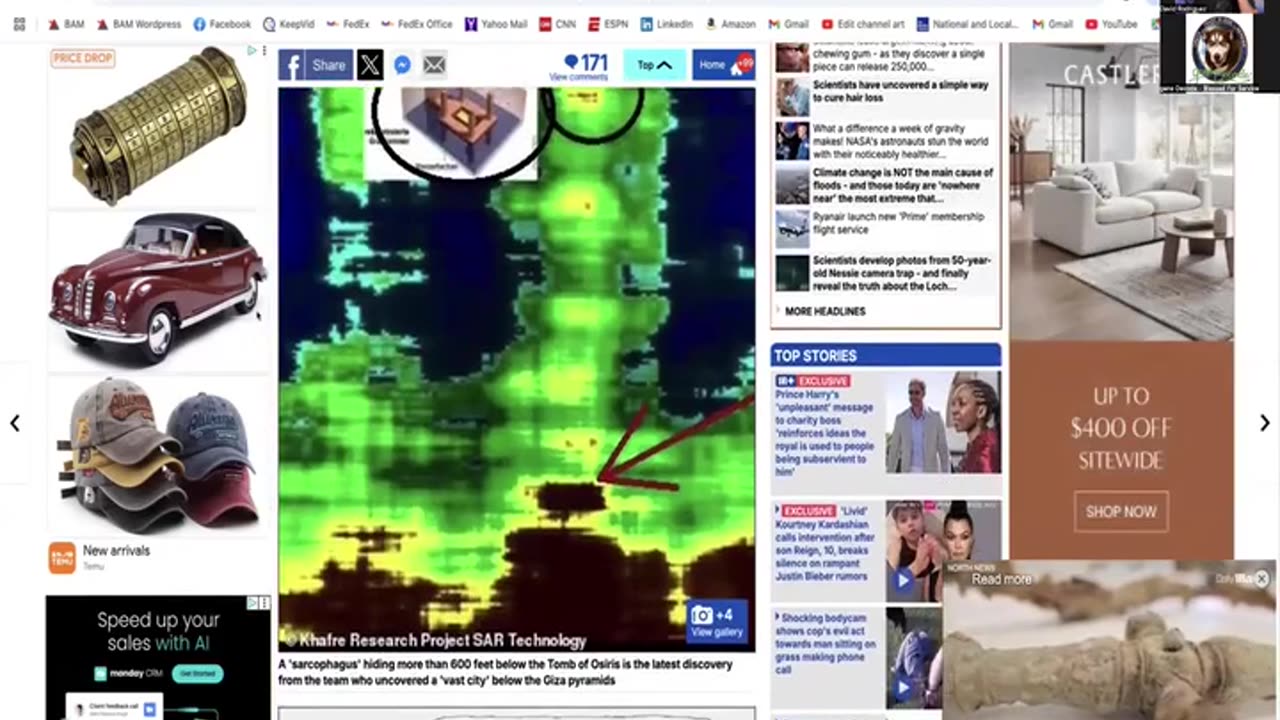Screen dimensions: 1280x720
Task: Open the YouTube bookmark
Action: click(1110, 24)
